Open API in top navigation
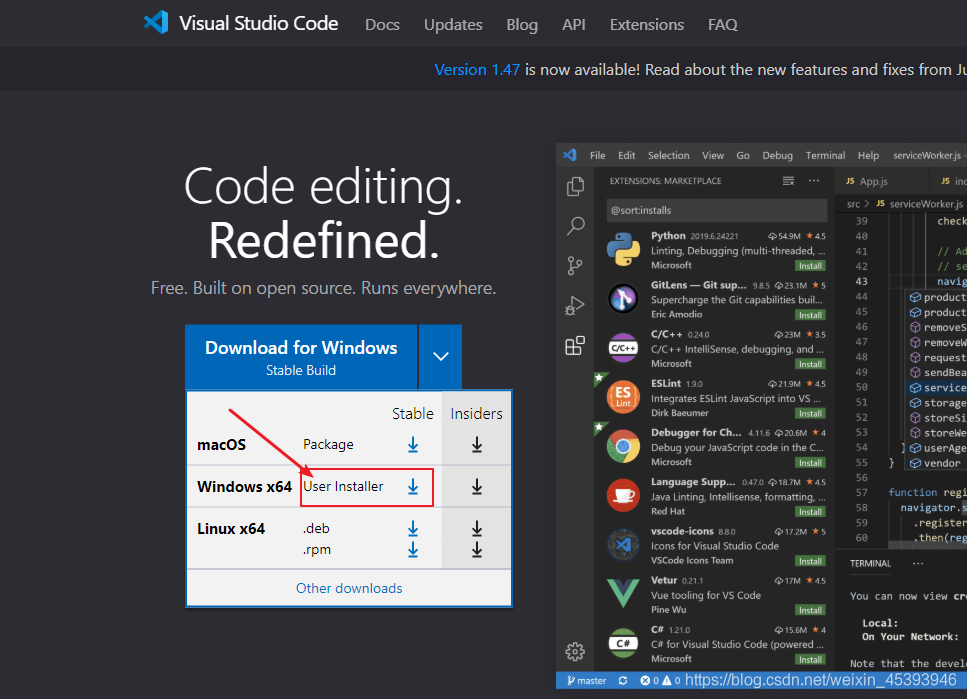Viewport: 967px width, 699px height. tap(574, 25)
